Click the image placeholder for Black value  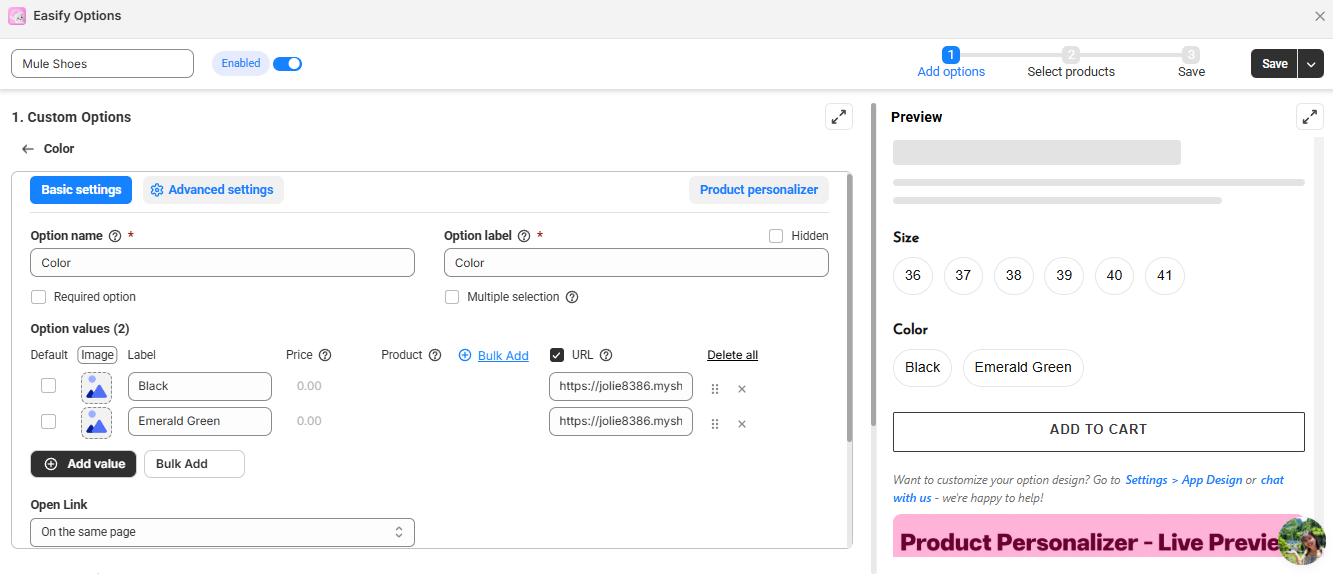click(x=96, y=387)
